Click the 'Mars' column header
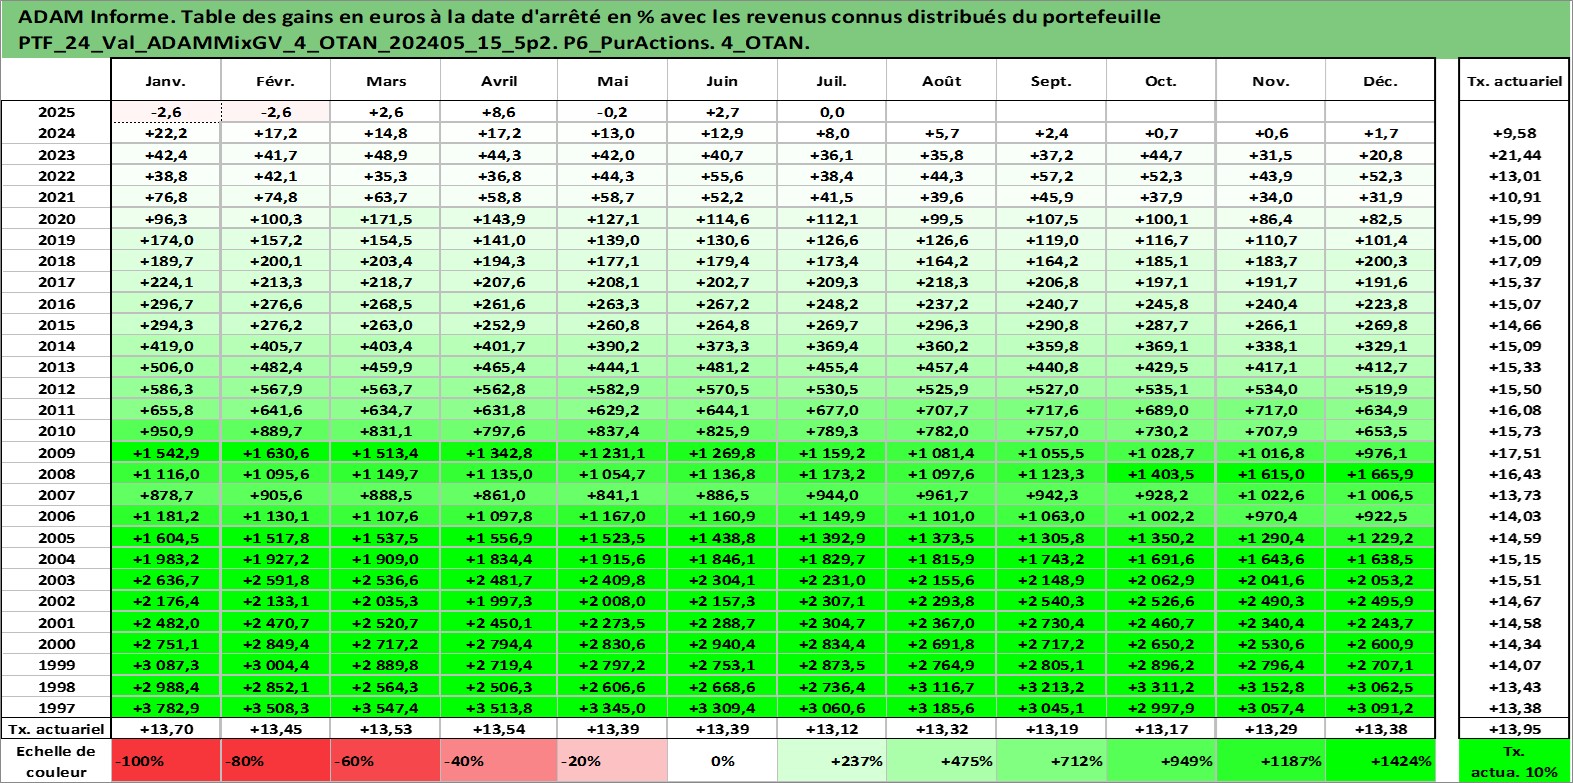The image size is (1573, 783). coord(385,81)
